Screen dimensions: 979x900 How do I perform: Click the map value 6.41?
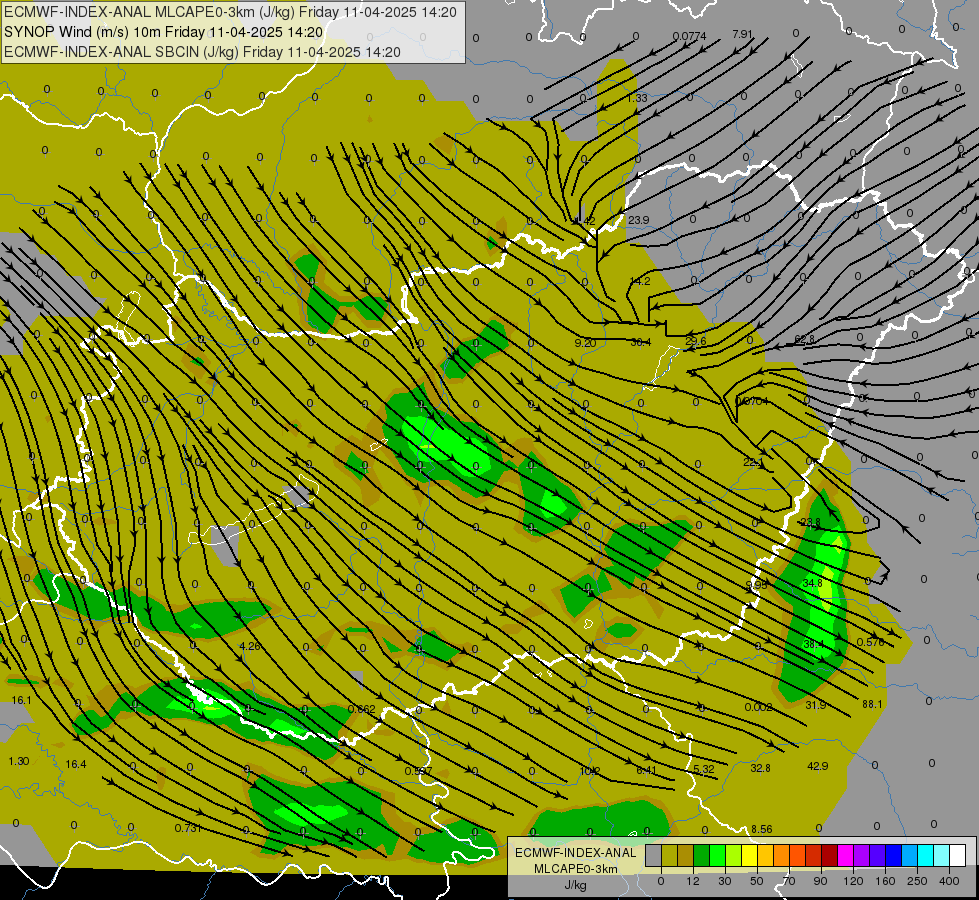point(646,771)
